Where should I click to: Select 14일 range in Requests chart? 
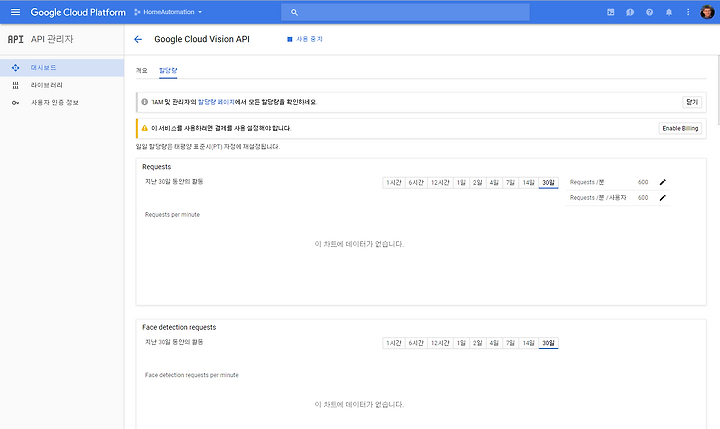coord(529,183)
